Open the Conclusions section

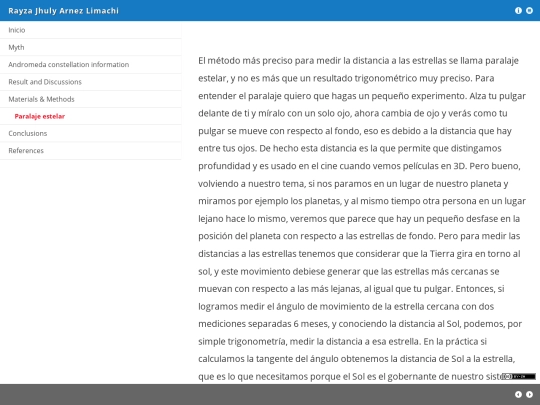pyautogui.click(x=91, y=133)
